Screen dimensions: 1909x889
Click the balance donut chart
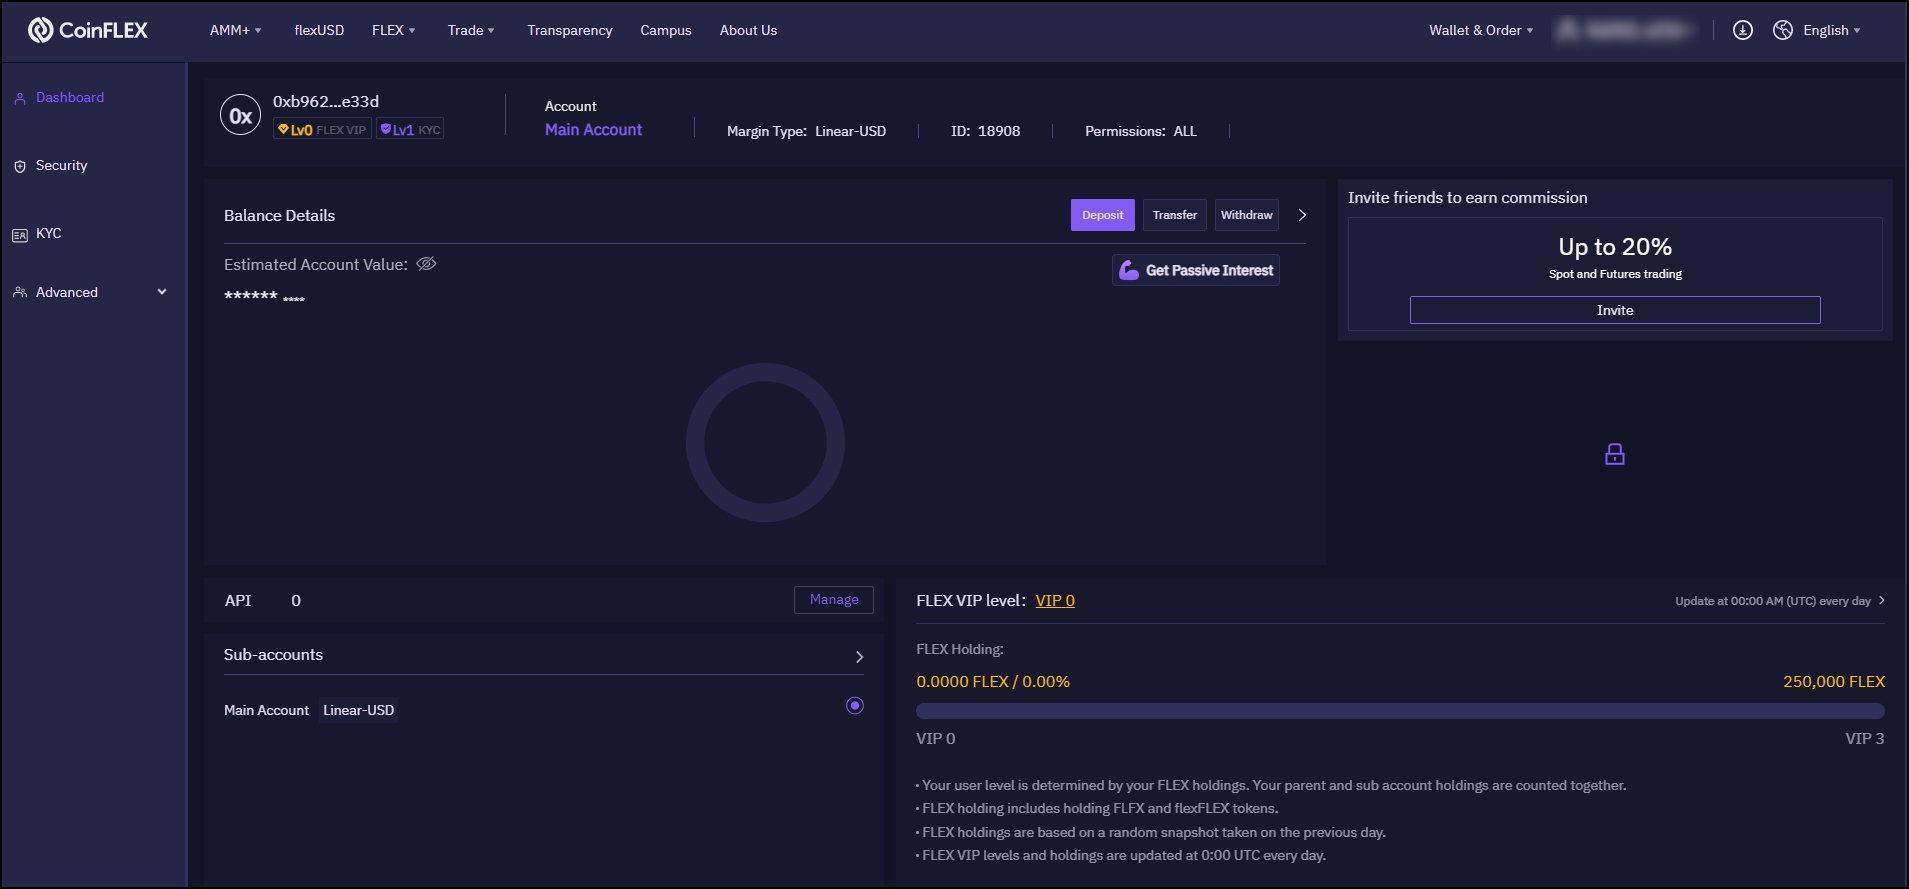pos(765,442)
